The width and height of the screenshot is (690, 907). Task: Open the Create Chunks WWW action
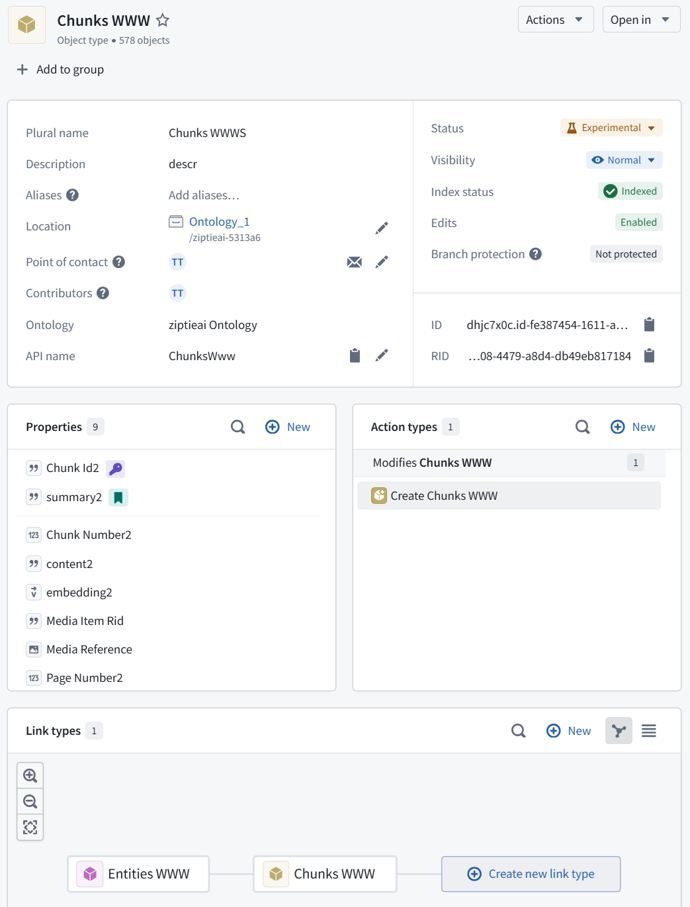(509, 496)
